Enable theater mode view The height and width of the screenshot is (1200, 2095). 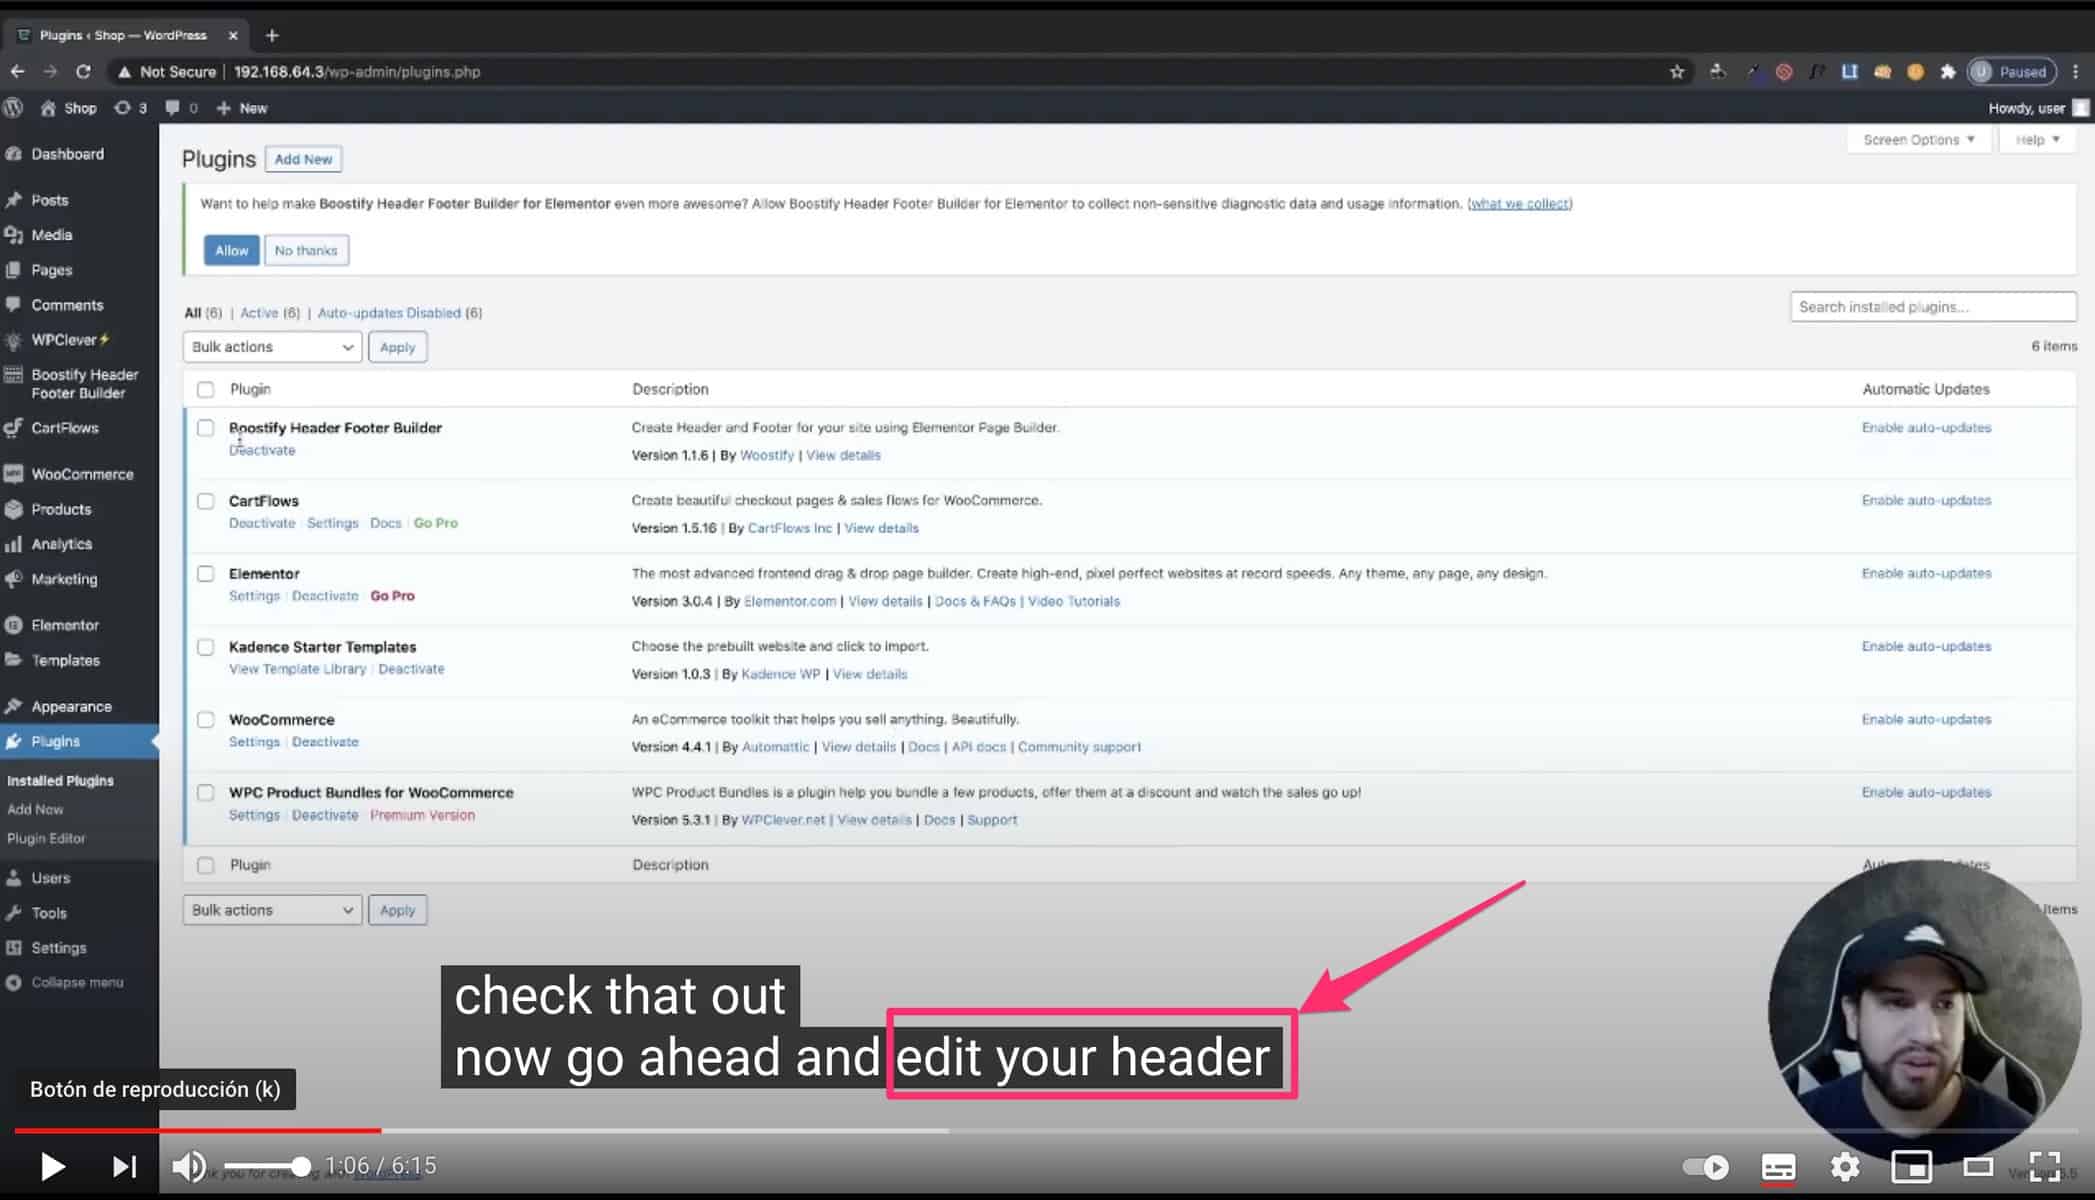tap(1978, 1167)
